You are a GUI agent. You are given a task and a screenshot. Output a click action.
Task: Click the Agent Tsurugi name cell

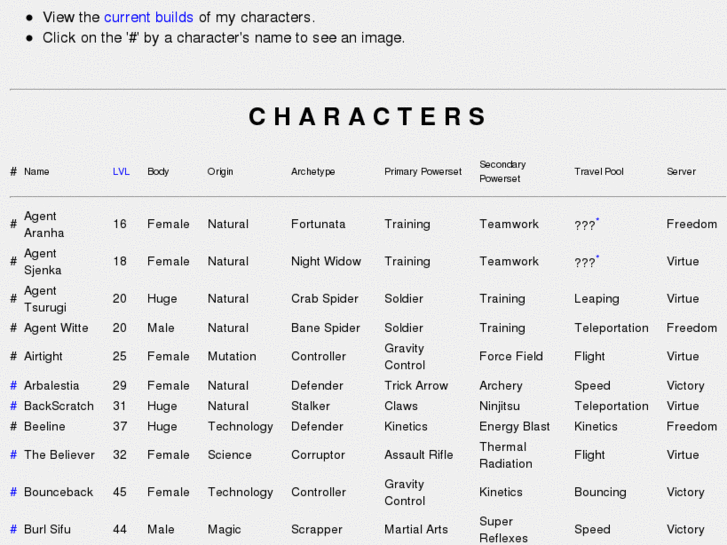[x=45, y=299]
